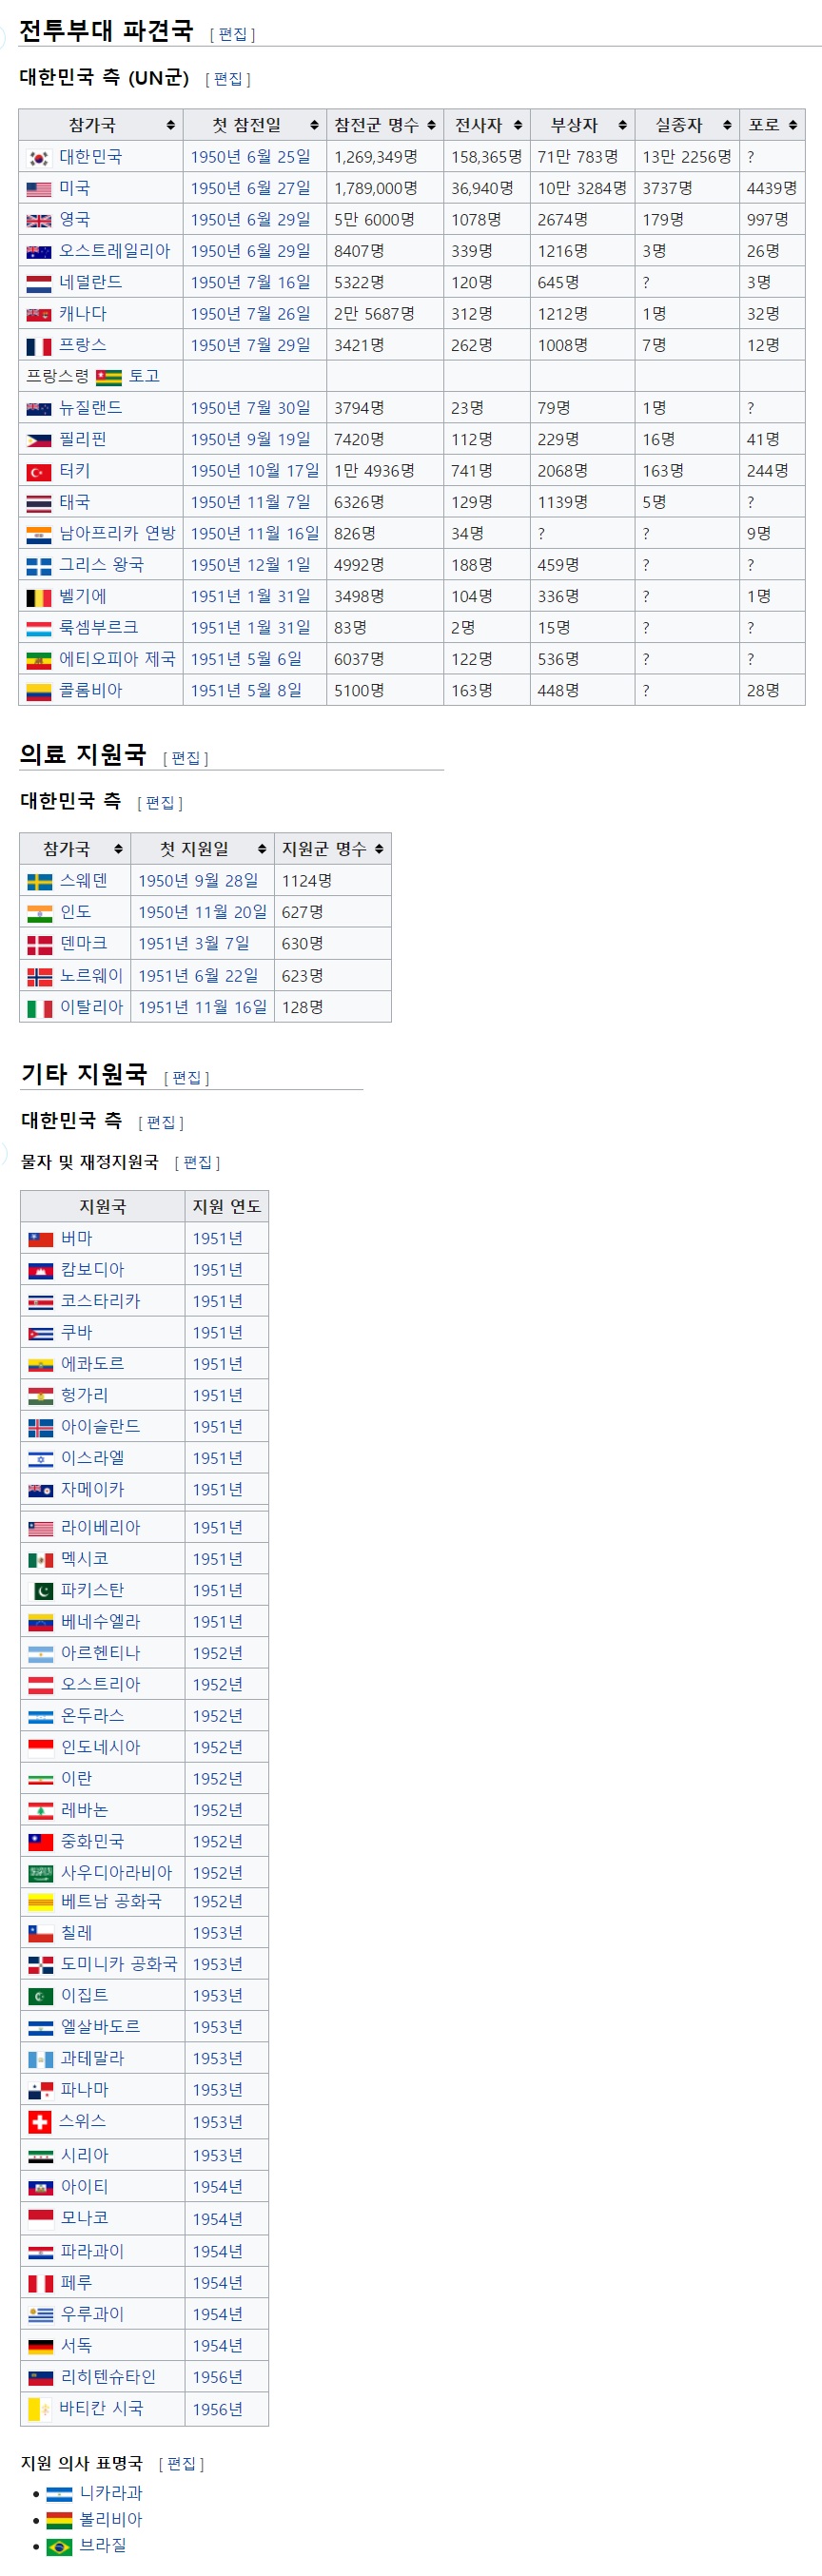Open the 도미니카 공화국 link
Image resolution: width=822 pixels, height=2576 pixels.
(119, 1965)
